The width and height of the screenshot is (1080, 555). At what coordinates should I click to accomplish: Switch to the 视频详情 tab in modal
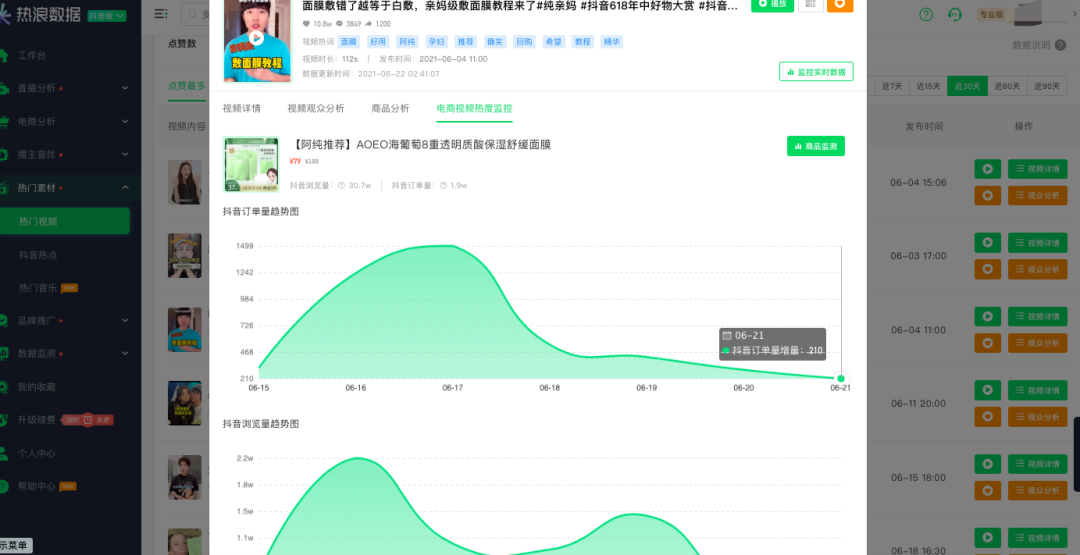[x=242, y=108]
